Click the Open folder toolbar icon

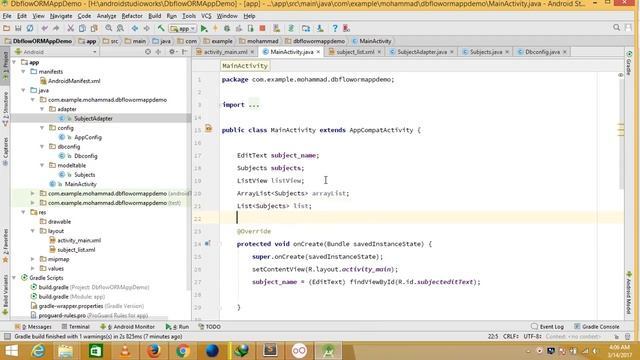(6, 28)
